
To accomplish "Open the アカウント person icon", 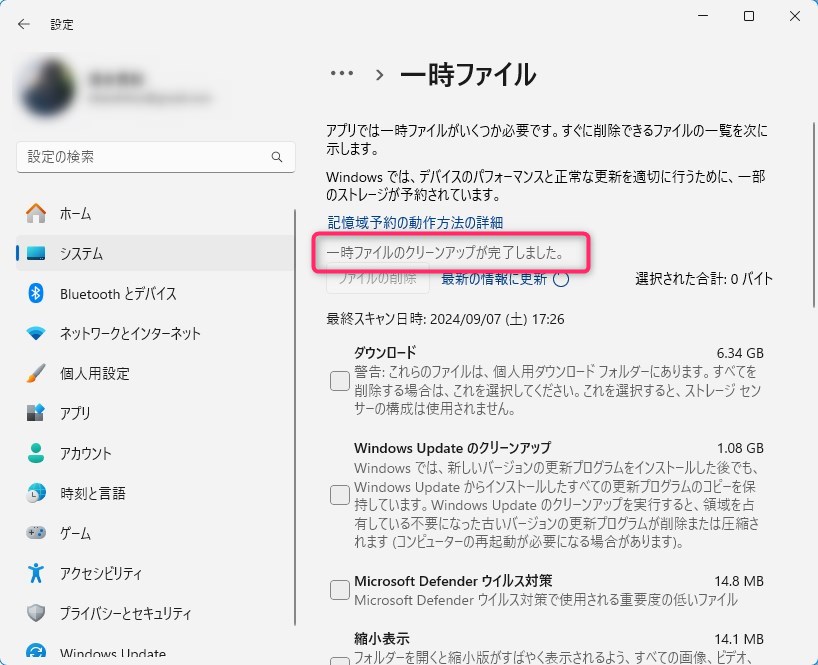I will (x=36, y=453).
